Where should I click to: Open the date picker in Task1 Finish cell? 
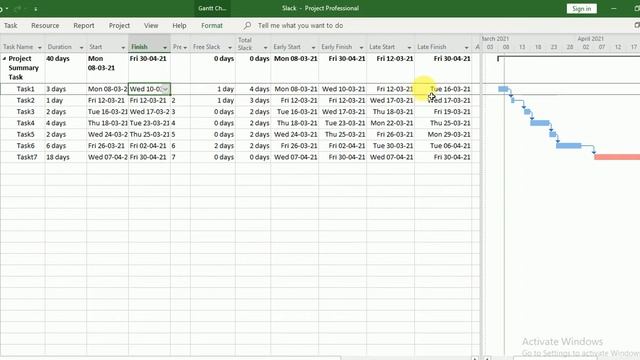[165, 89]
